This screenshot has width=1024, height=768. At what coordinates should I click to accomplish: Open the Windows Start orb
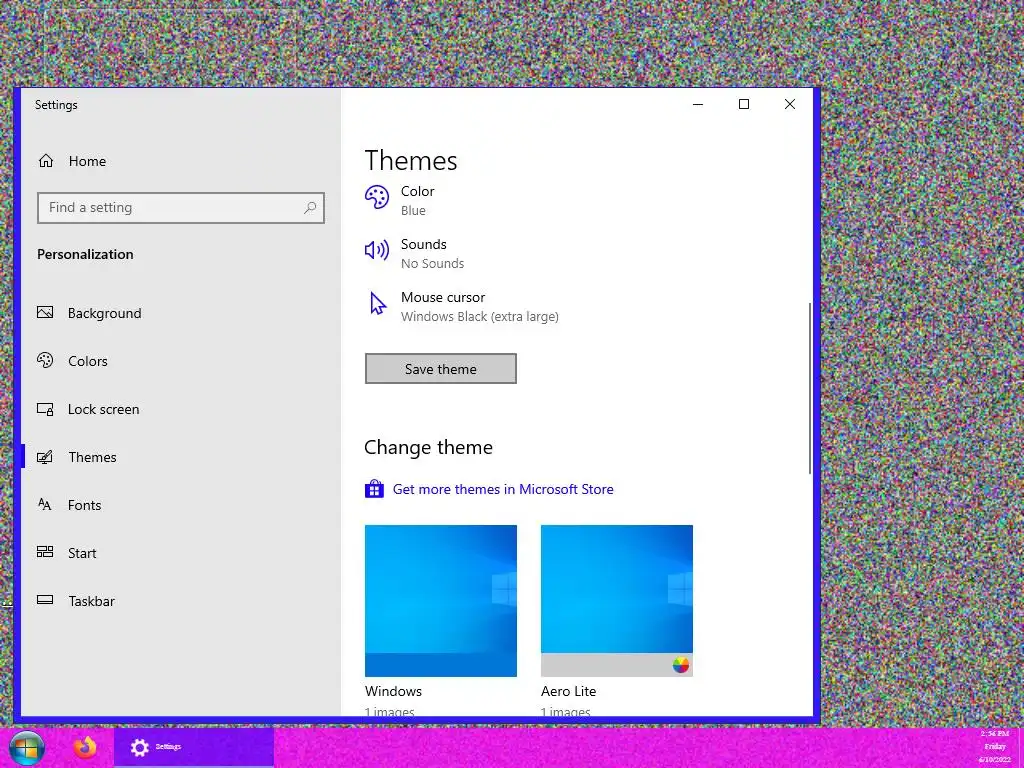click(x=27, y=748)
